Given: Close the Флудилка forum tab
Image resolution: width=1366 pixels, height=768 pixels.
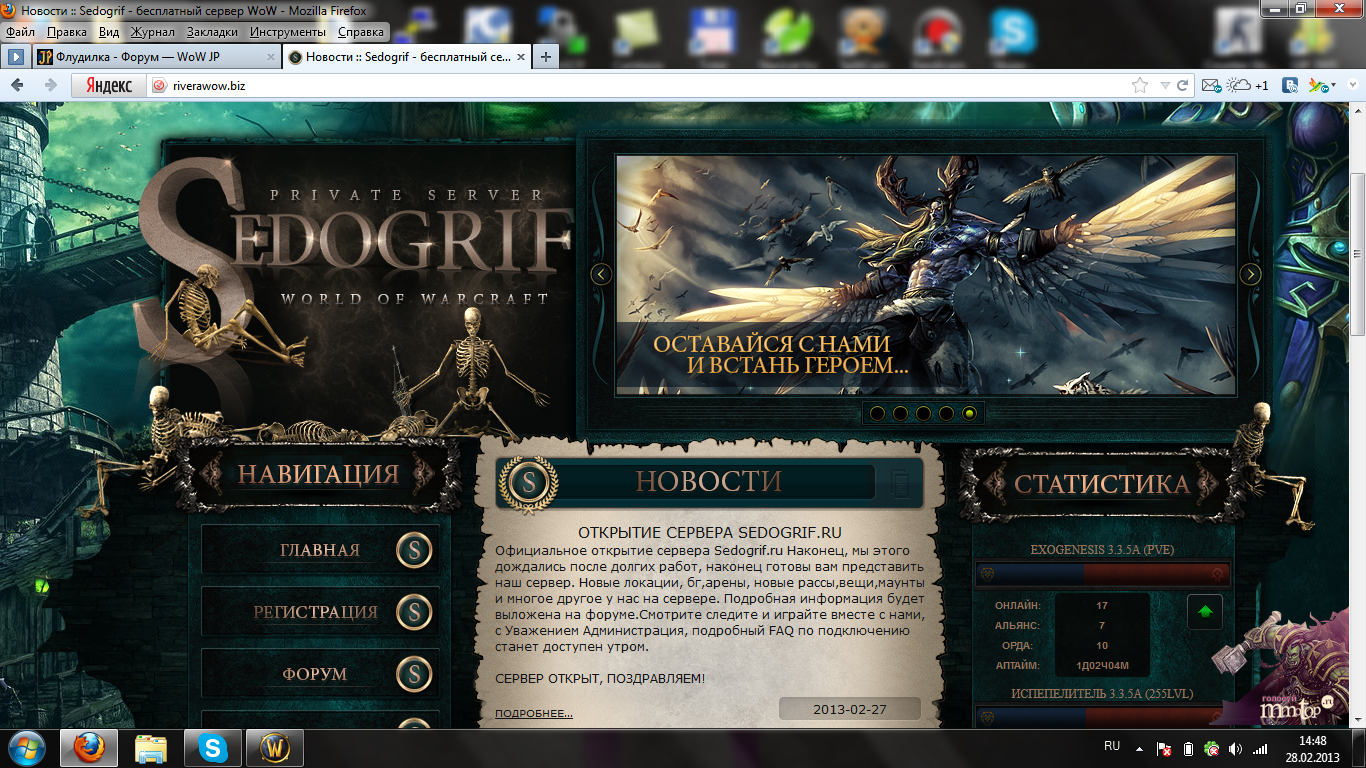Looking at the screenshot, I should point(270,57).
